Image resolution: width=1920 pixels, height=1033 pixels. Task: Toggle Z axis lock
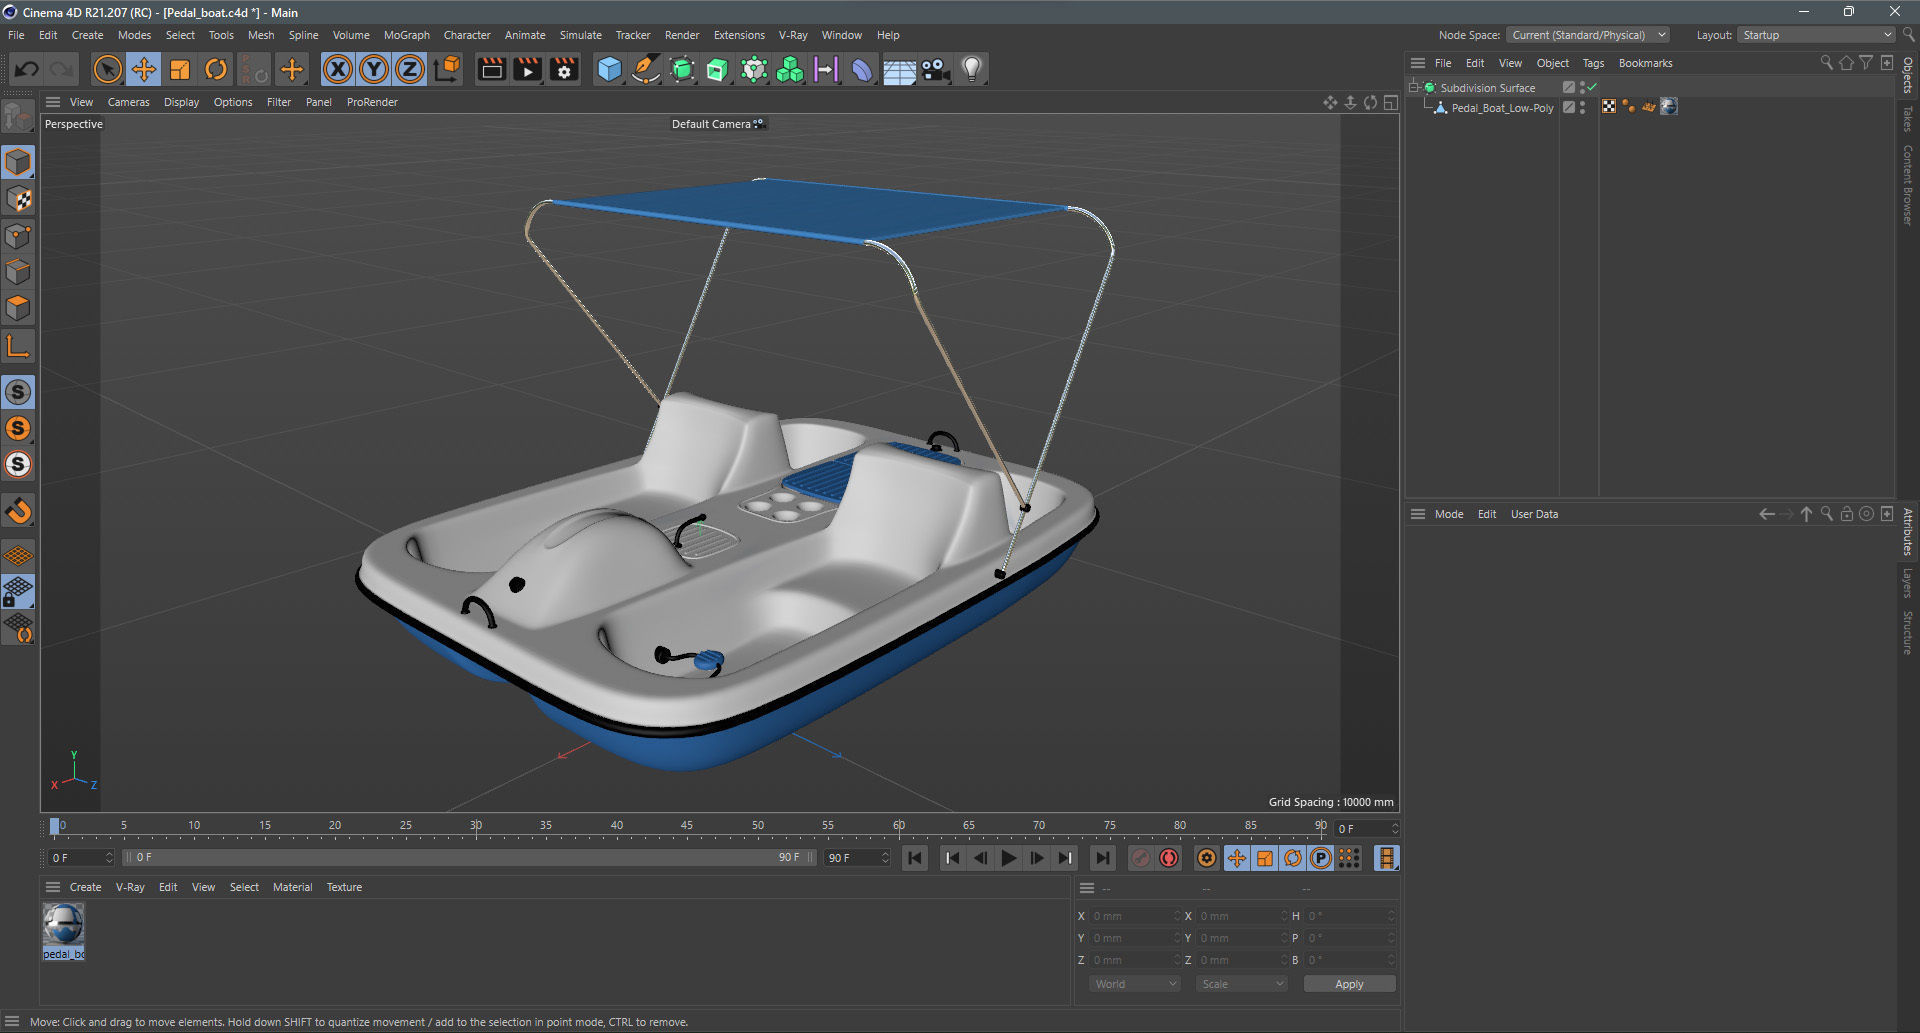tap(410, 69)
